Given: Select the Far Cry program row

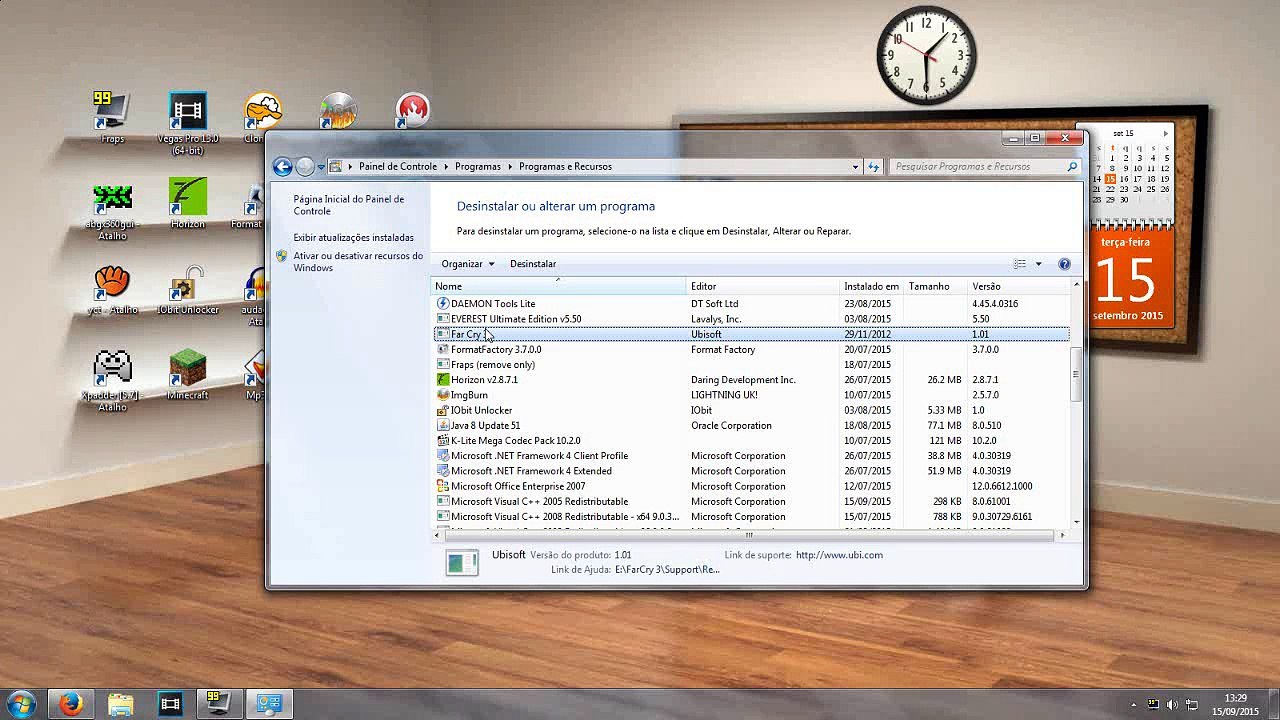Looking at the screenshot, I should coord(752,334).
